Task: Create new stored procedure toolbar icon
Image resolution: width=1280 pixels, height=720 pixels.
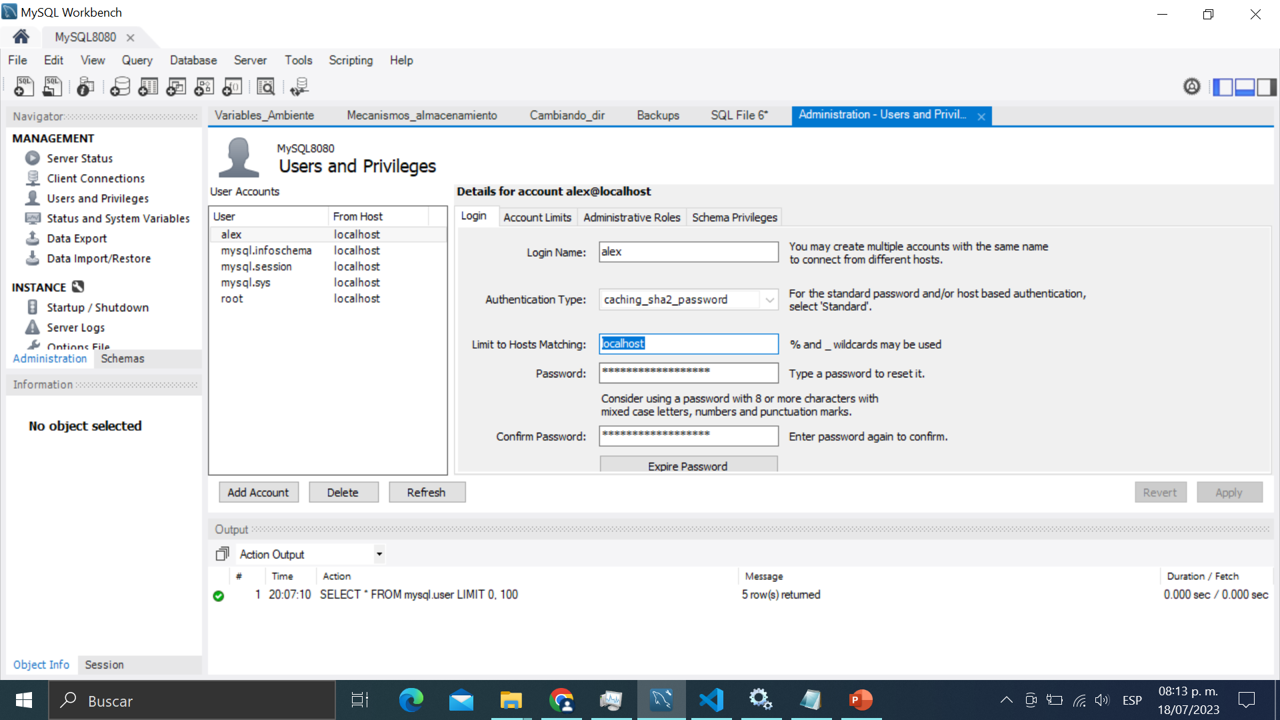Action: [204, 87]
